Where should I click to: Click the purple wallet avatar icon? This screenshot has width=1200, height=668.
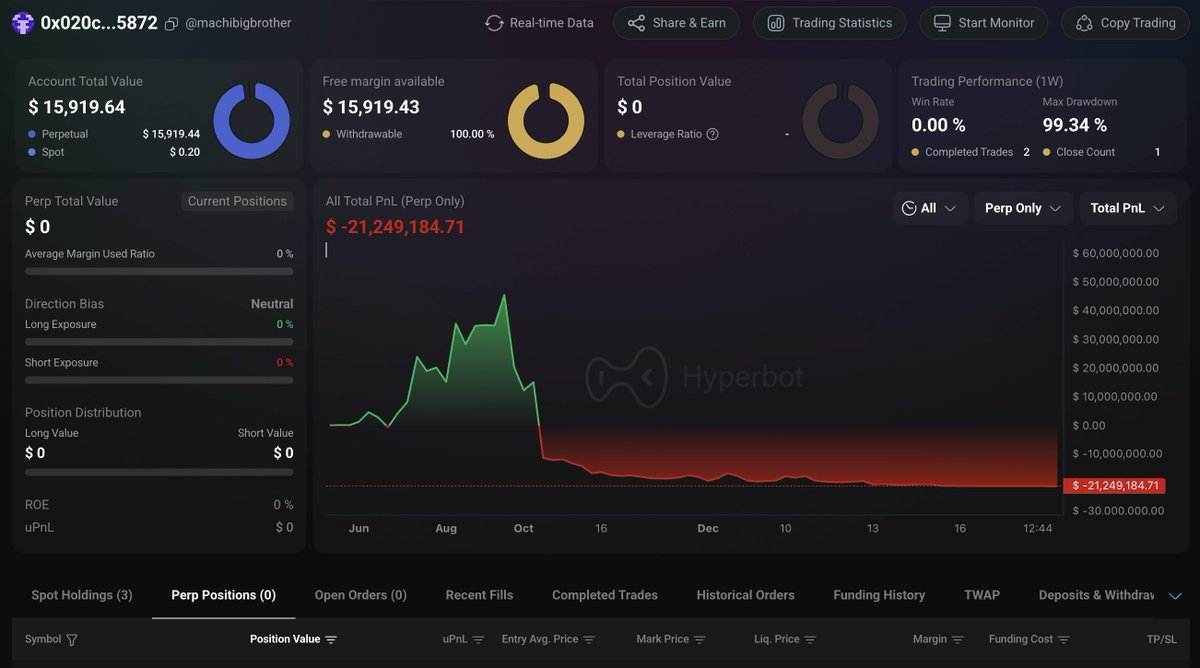(22, 22)
